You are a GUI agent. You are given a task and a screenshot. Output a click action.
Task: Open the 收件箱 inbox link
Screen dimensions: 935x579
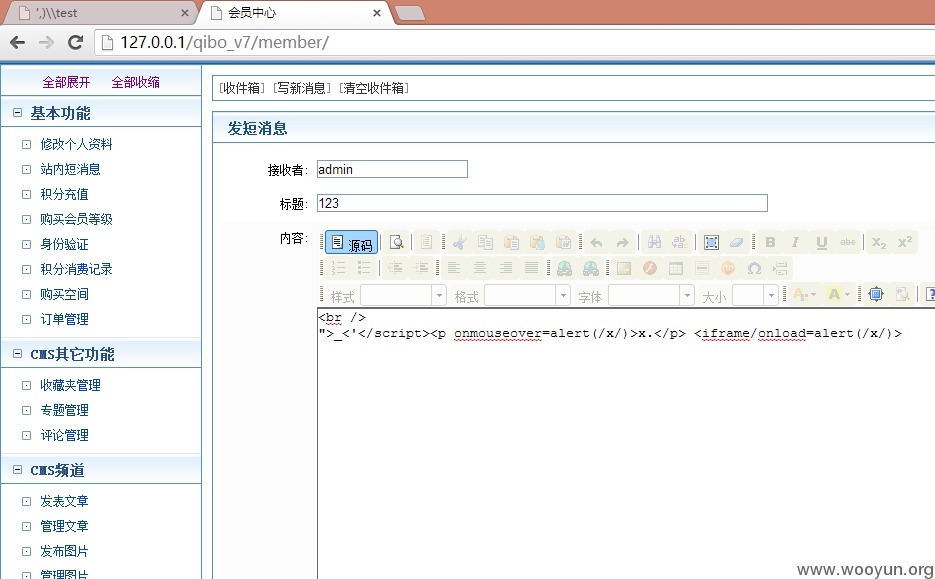[x=242, y=88]
